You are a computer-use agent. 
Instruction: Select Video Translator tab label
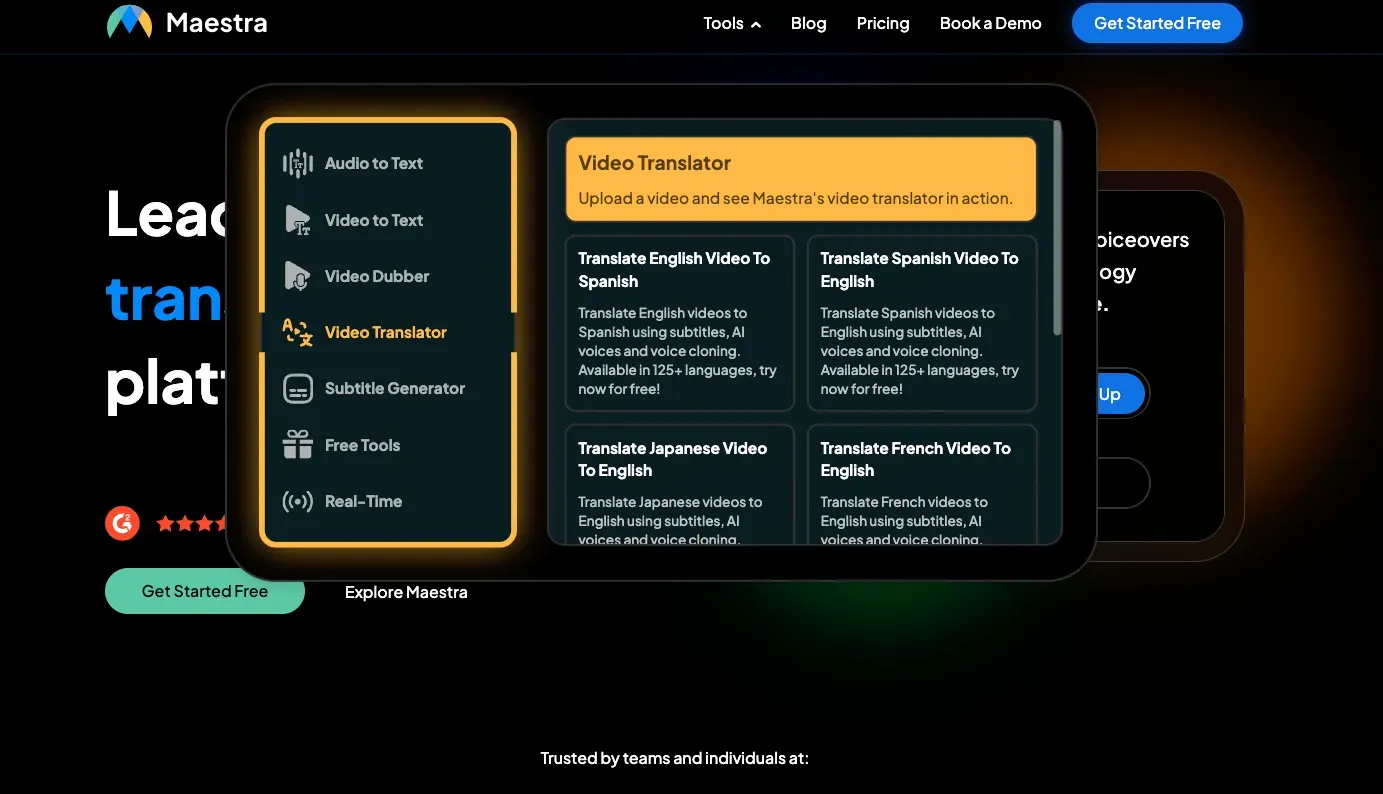[x=386, y=332]
